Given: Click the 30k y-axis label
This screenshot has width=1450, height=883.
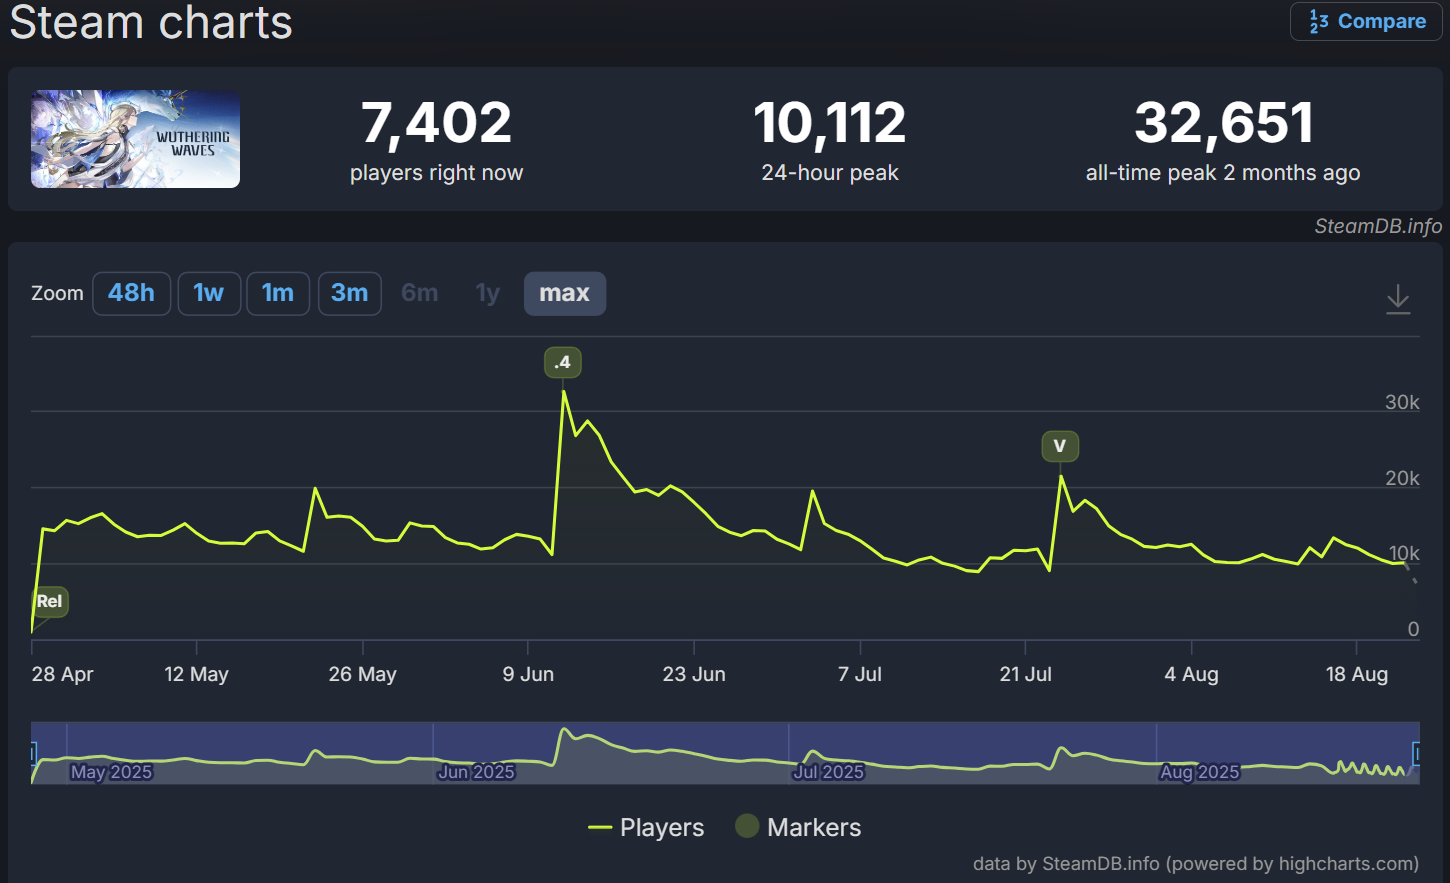Looking at the screenshot, I should tap(1402, 402).
